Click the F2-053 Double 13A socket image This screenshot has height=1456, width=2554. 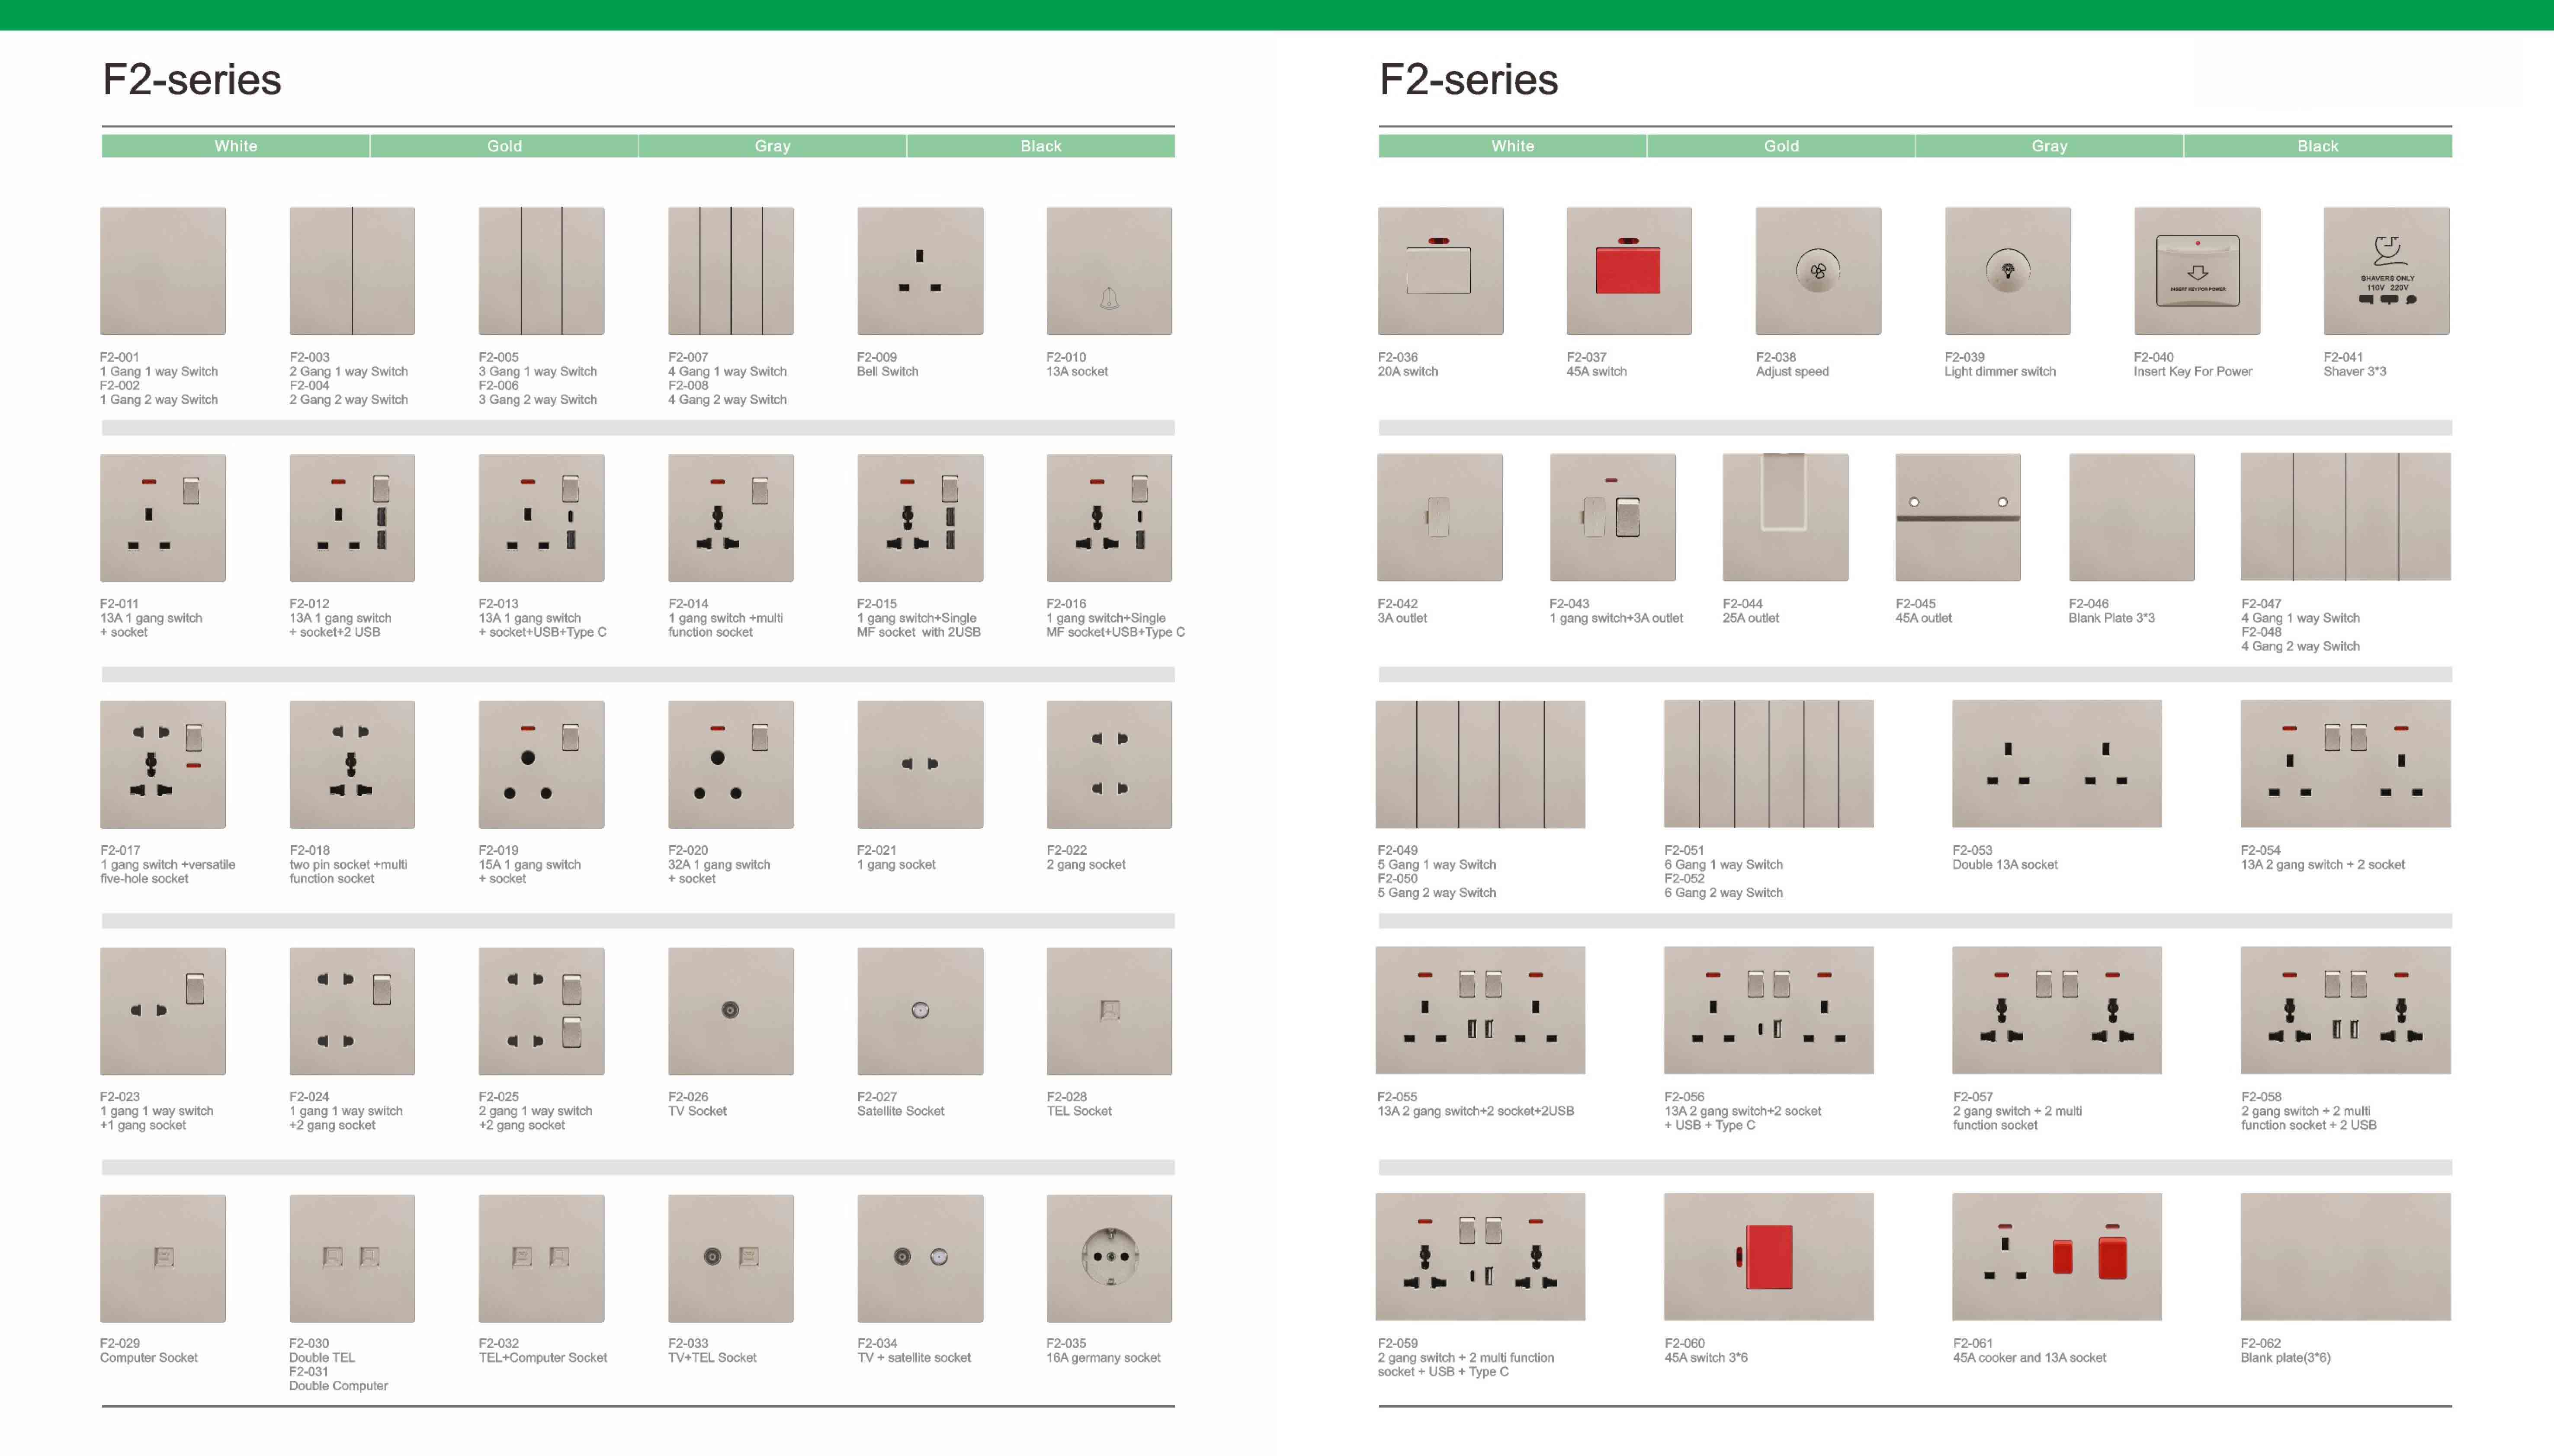[2056, 764]
